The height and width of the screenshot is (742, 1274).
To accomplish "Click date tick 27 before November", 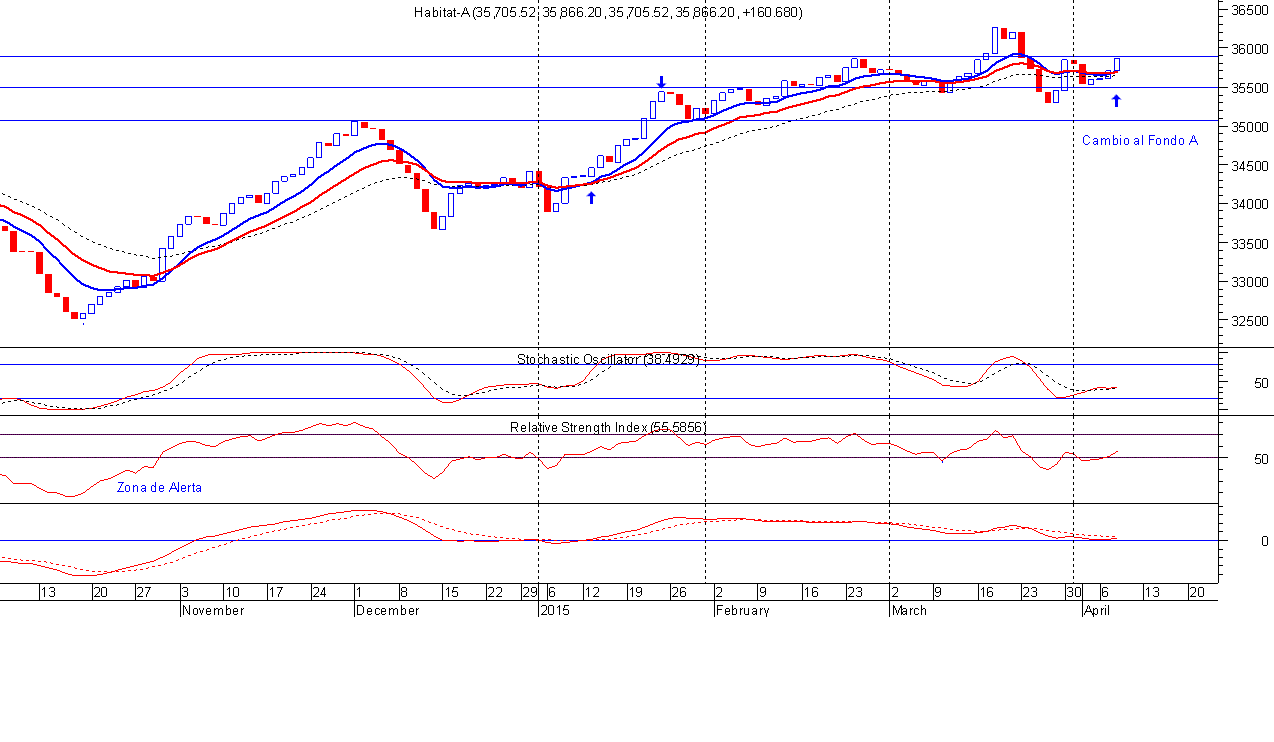I will (x=143, y=592).
